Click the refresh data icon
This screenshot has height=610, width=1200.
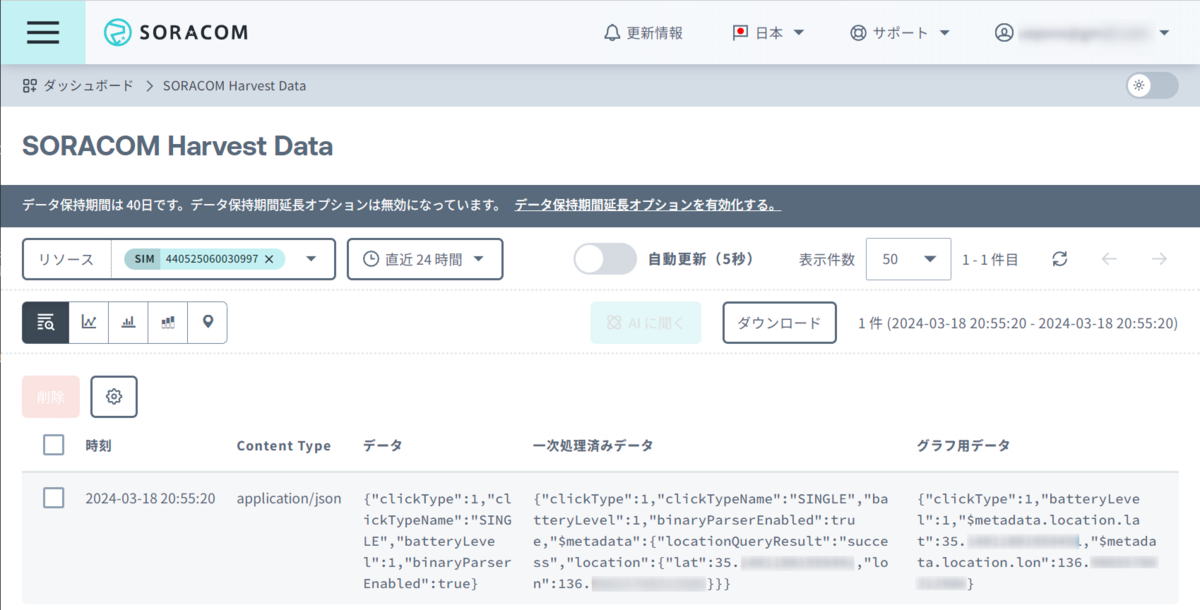(x=1060, y=259)
